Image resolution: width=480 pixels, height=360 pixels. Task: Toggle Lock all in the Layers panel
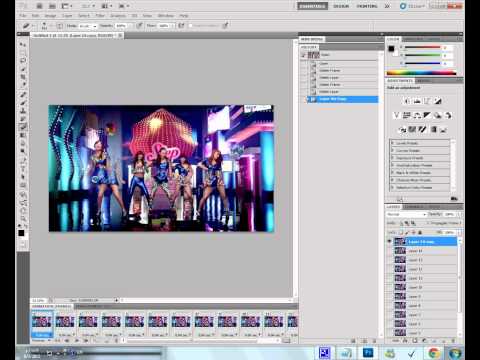pyautogui.click(x=420, y=232)
